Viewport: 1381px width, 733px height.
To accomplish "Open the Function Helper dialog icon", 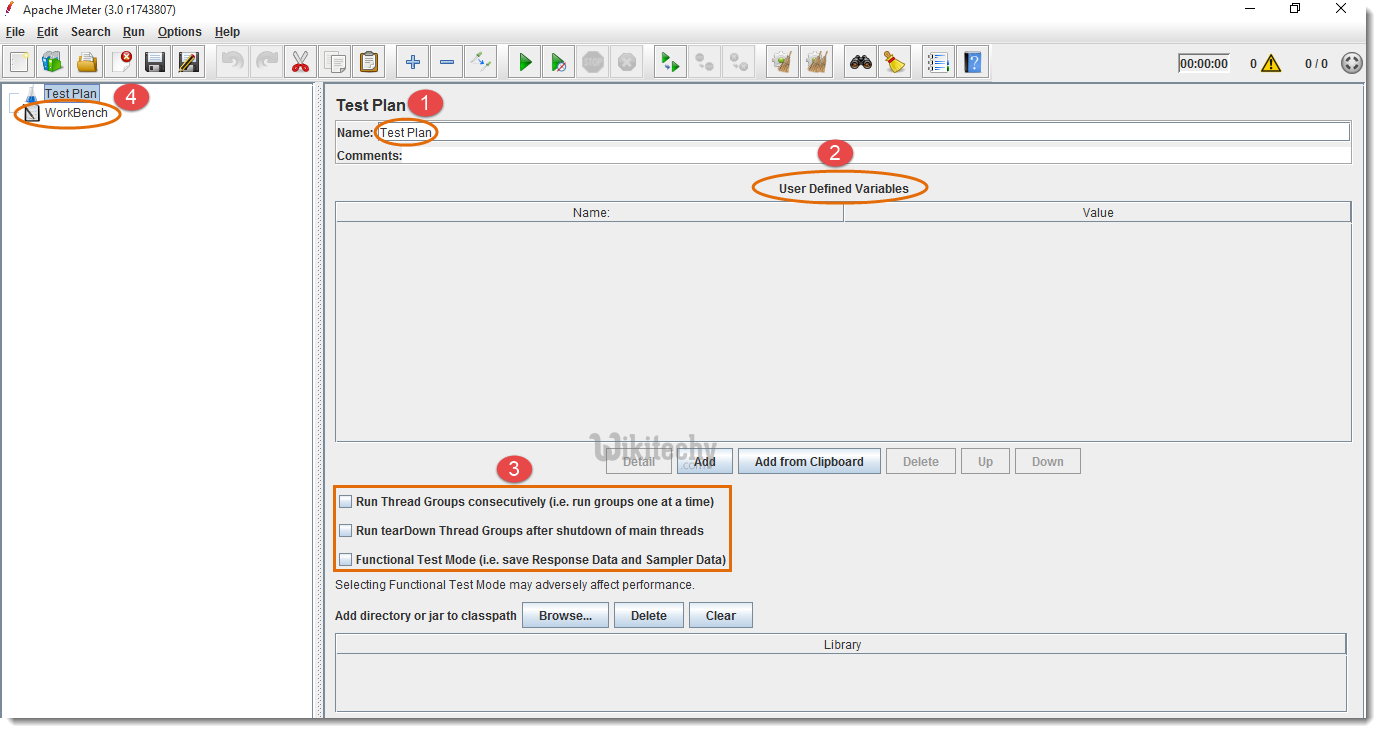I will click(937, 62).
